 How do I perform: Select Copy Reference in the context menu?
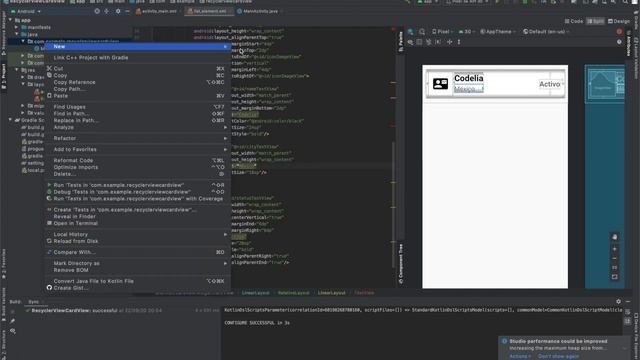pyautogui.click(x=138, y=82)
